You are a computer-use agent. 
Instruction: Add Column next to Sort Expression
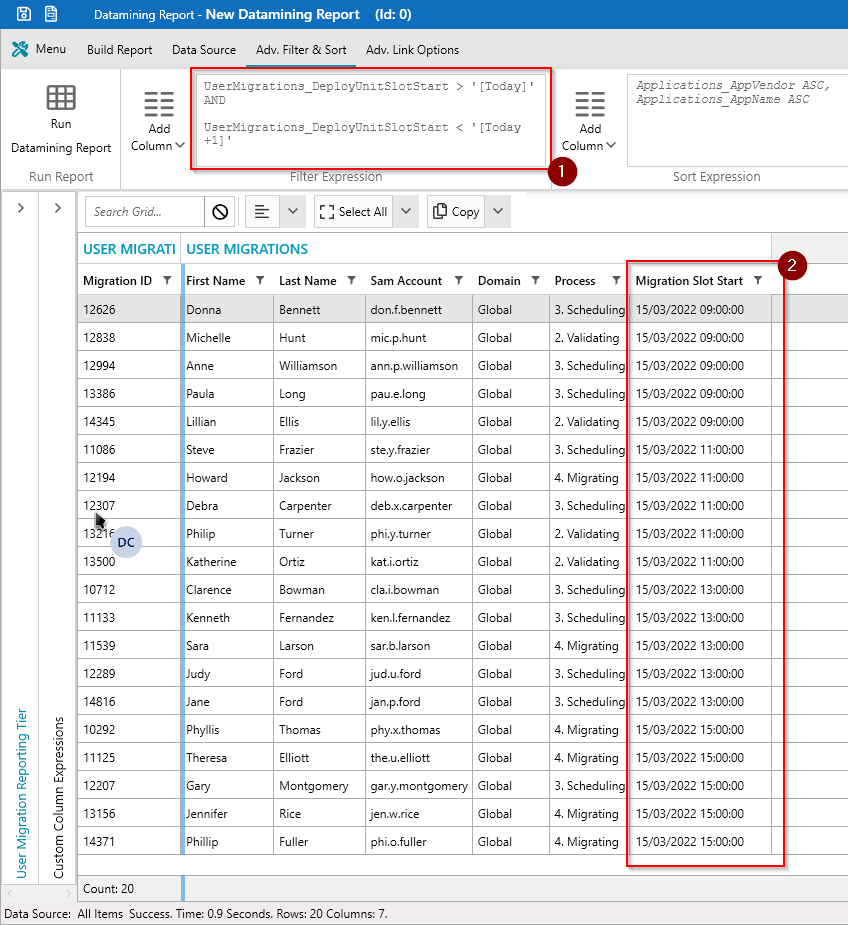point(589,122)
